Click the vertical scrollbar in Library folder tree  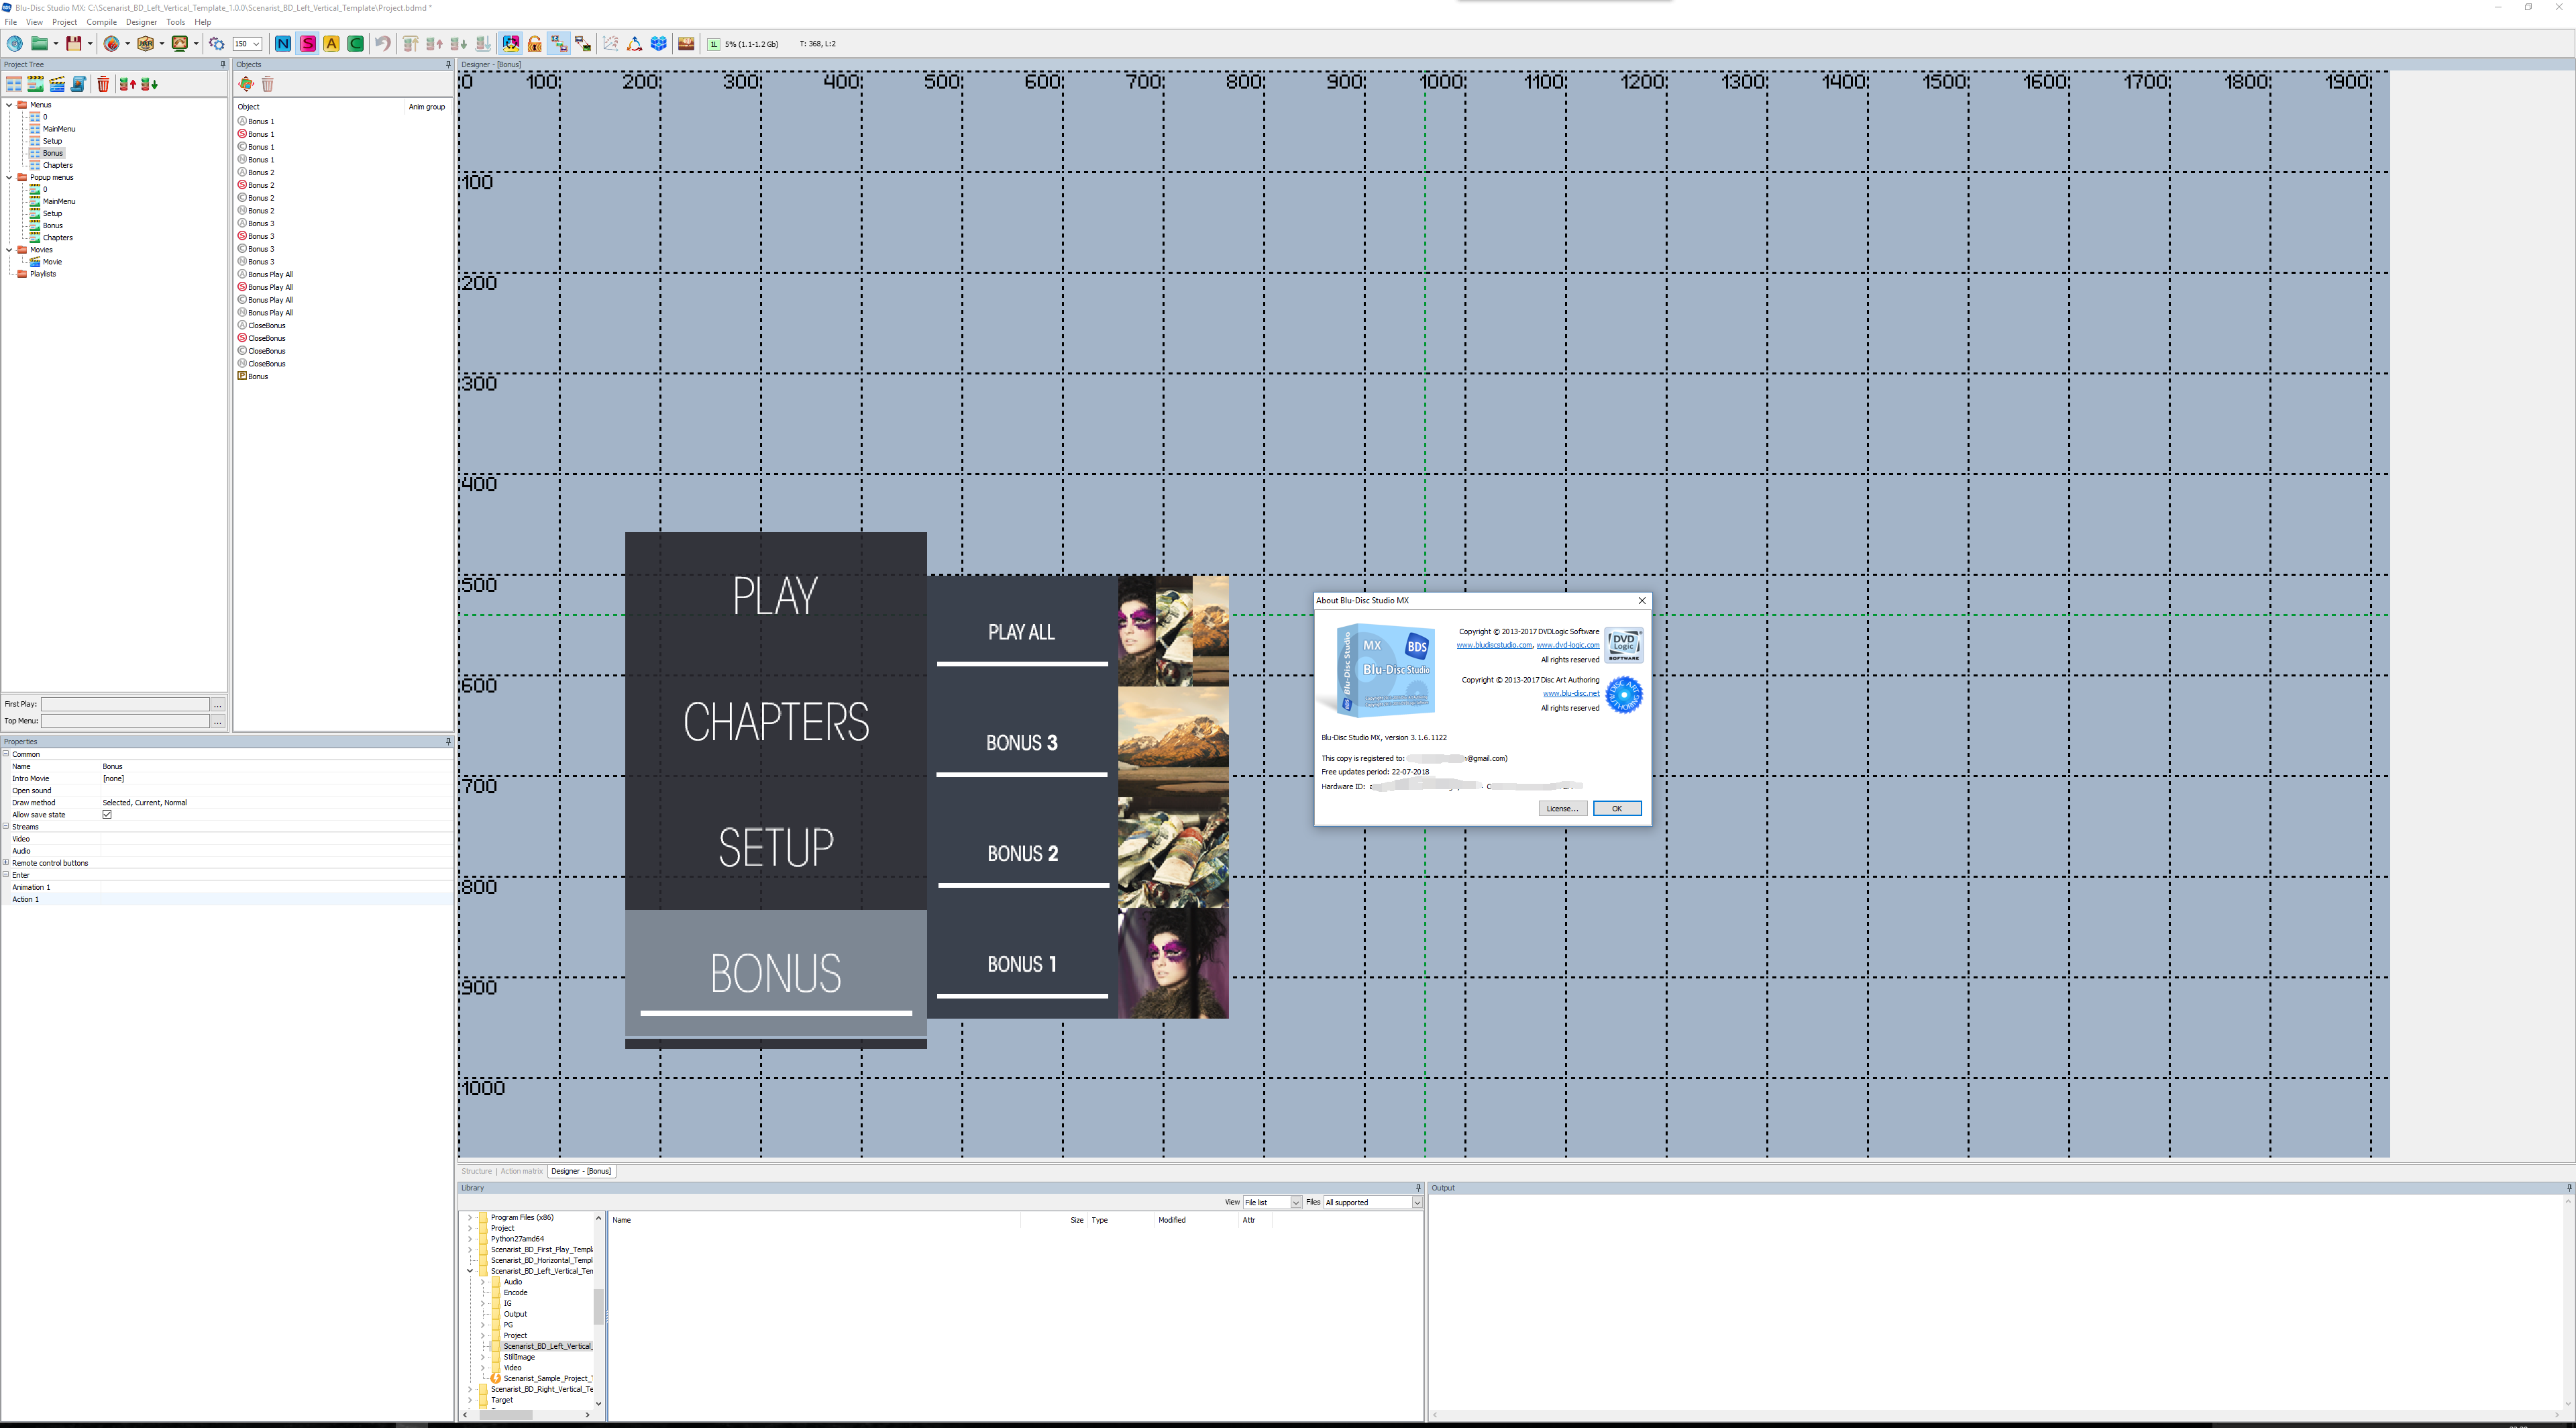point(599,1308)
